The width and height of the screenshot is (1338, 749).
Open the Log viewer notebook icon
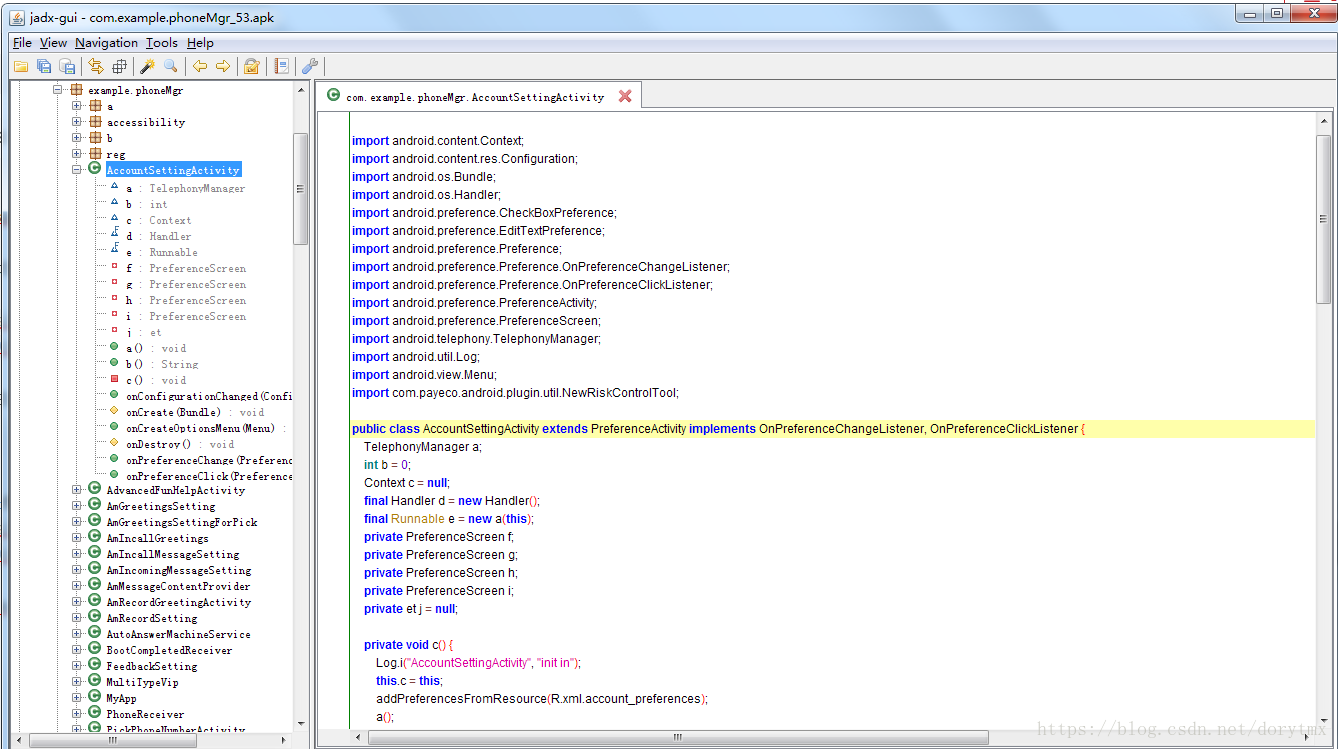pyautogui.click(x=282, y=66)
